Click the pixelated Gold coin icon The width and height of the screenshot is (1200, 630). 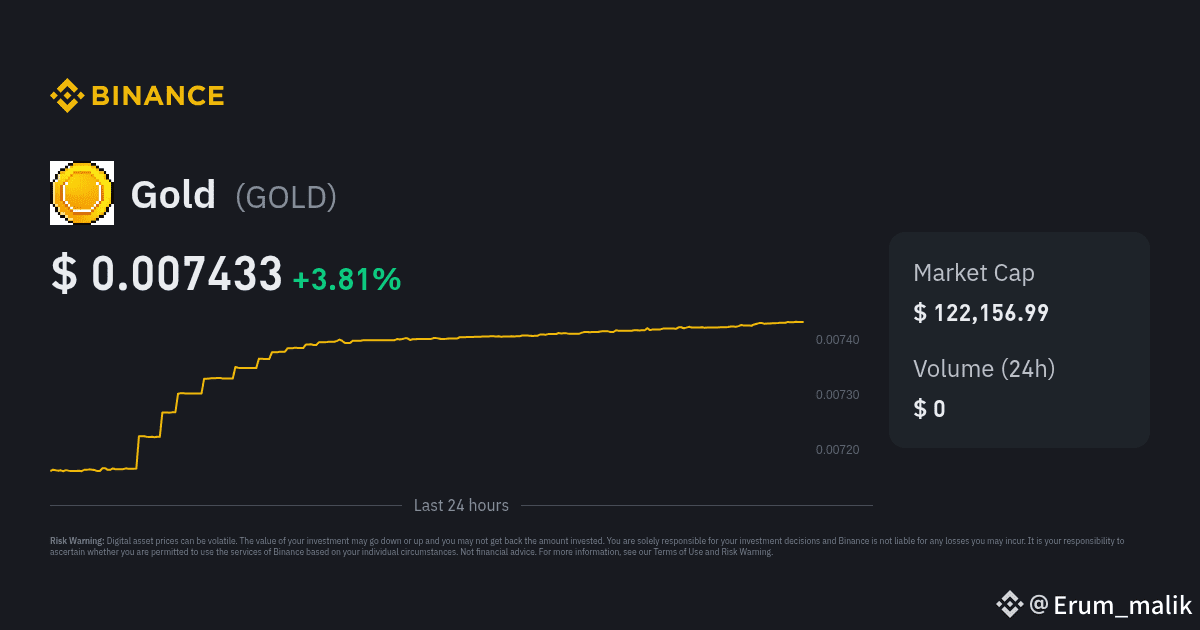coord(82,193)
